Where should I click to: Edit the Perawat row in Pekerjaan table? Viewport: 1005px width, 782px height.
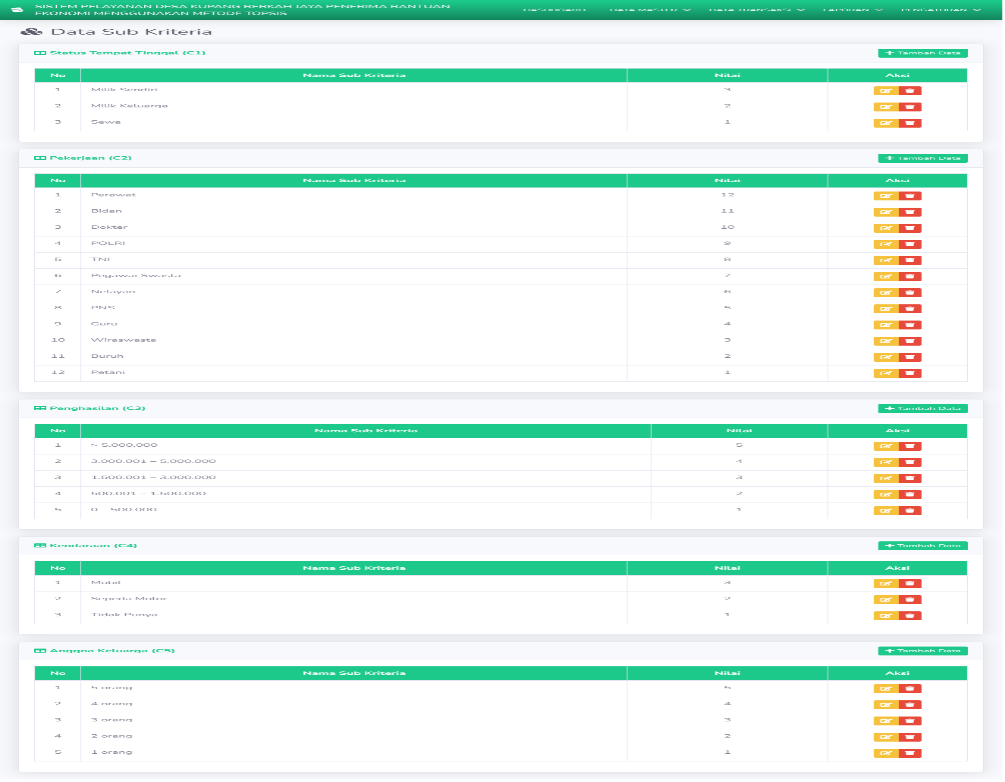pos(886,196)
